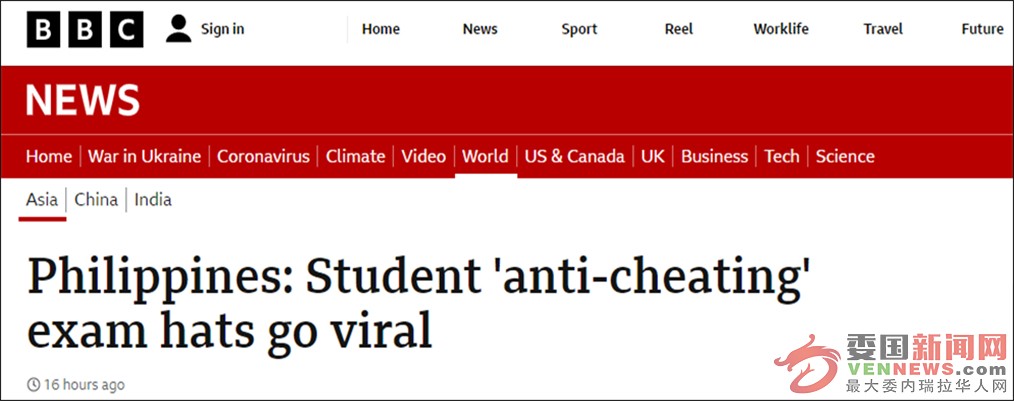Open the Sport section
This screenshot has width=1014, height=401.
579,29
